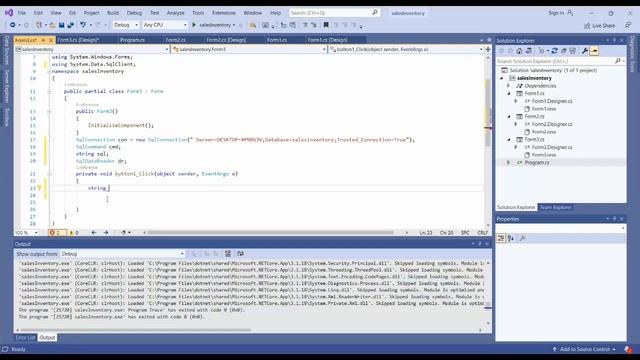Open the Build menu
This screenshot has width=640, height=360.
tap(113, 13)
